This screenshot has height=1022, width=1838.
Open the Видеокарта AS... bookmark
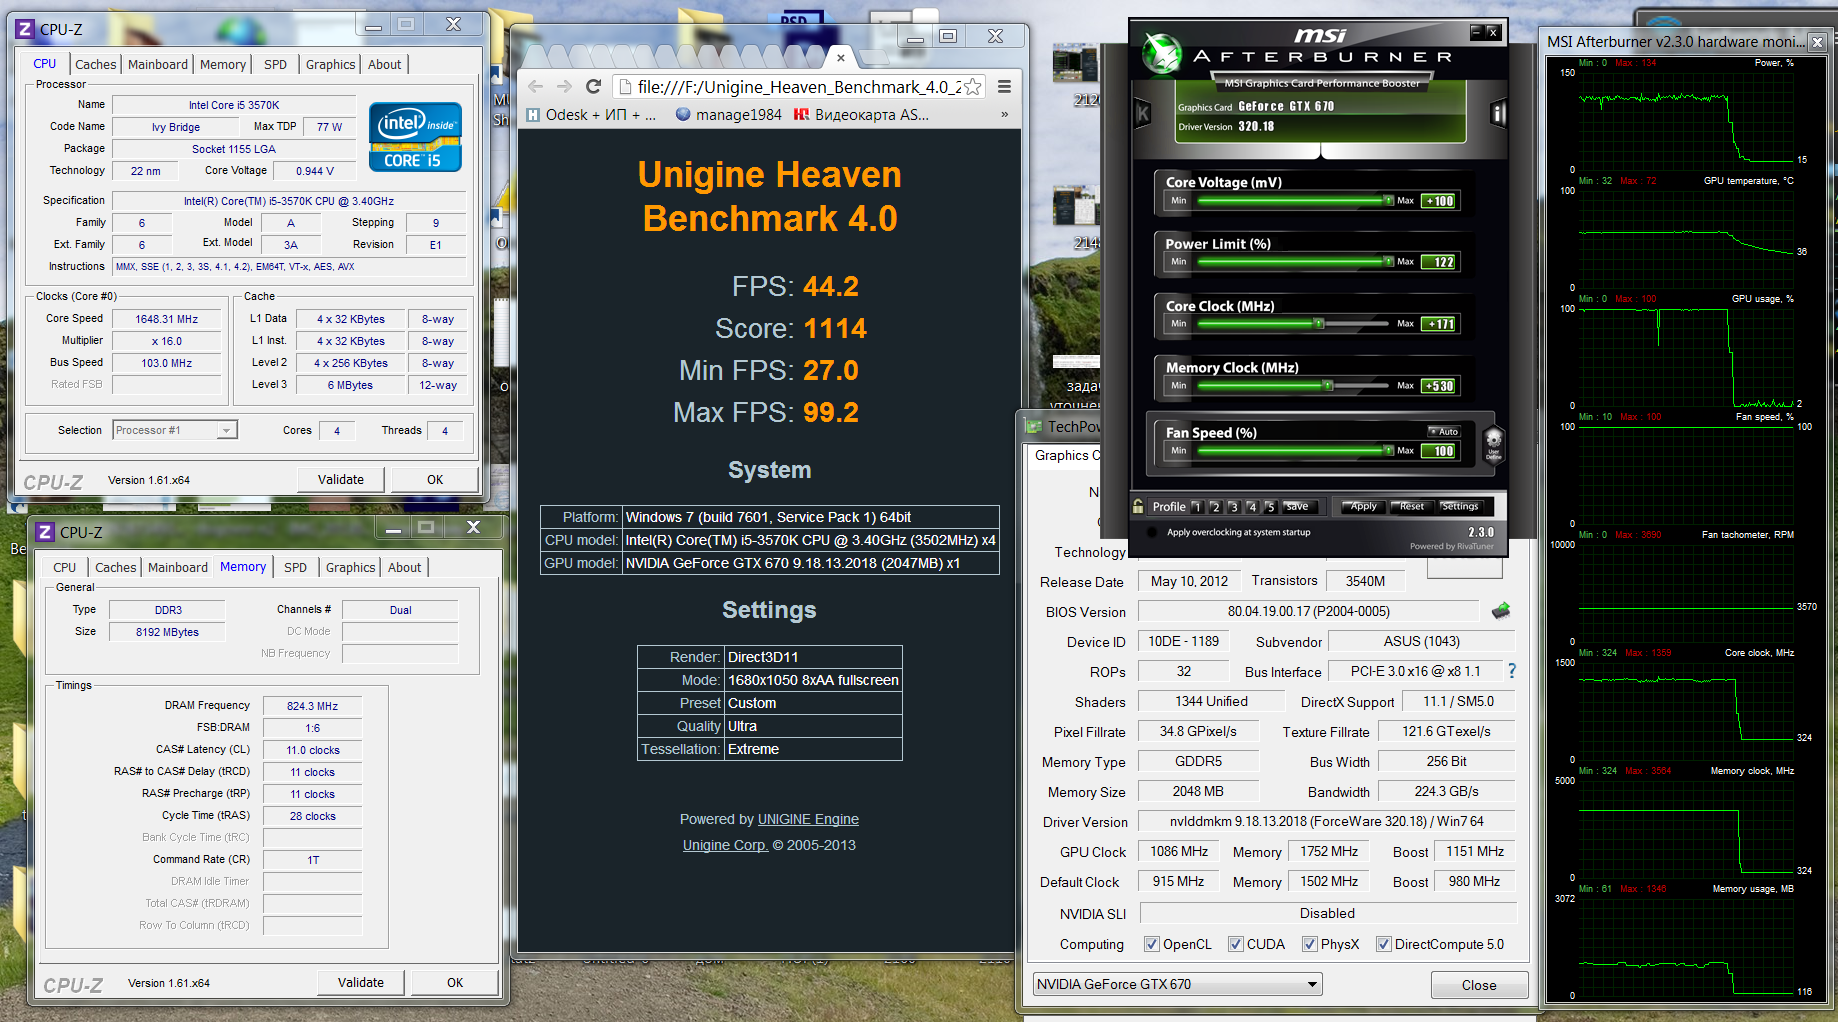click(x=861, y=115)
